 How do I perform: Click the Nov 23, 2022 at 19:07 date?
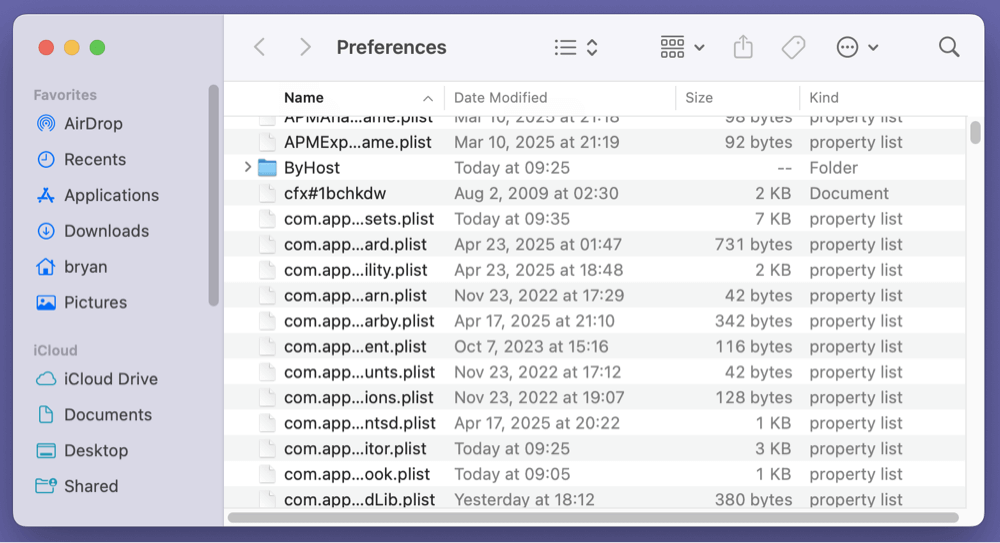coord(539,398)
